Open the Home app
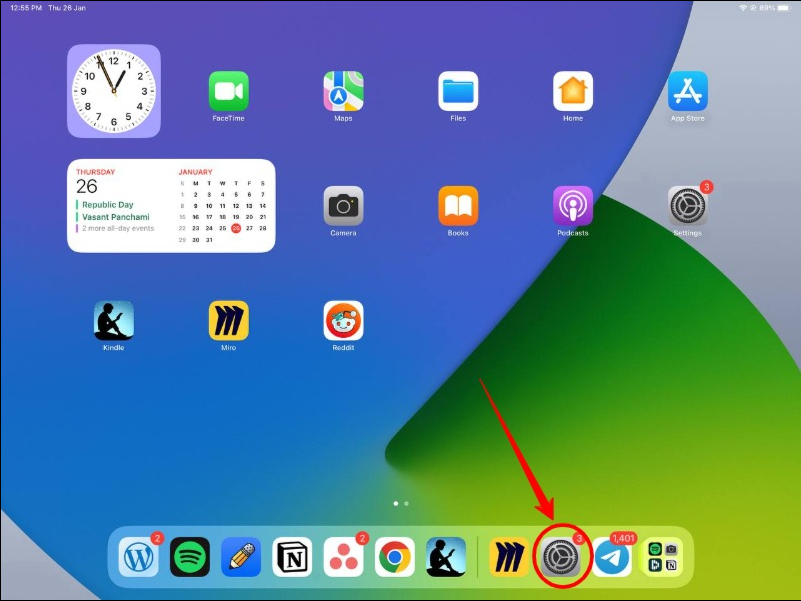Image resolution: width=801 pixels, height=601 pixels. (573, 92)
